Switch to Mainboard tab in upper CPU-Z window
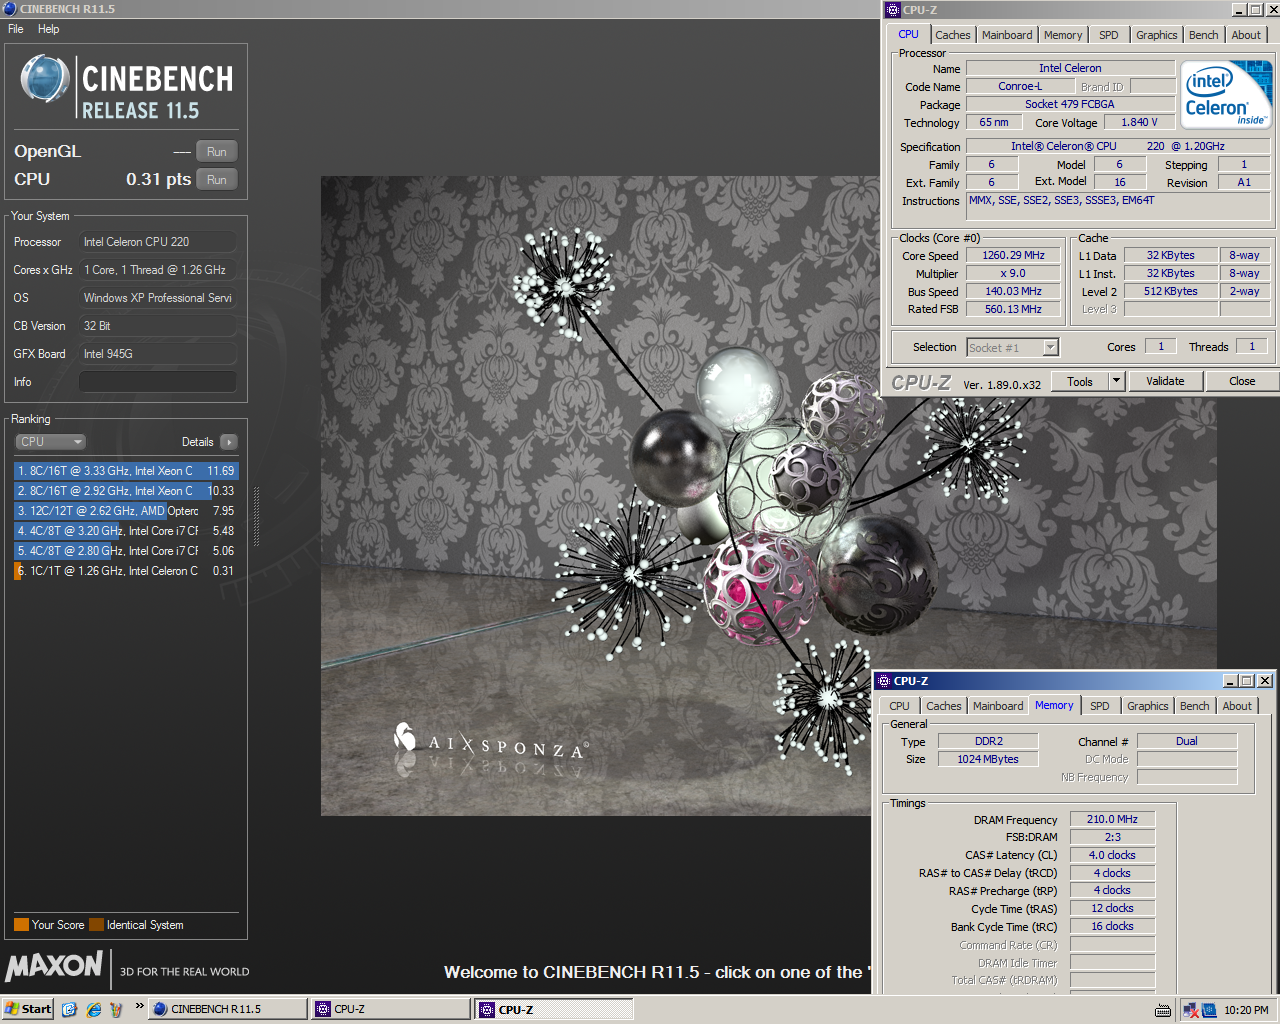The image size is (1280, 1024). click(1007, 35)
